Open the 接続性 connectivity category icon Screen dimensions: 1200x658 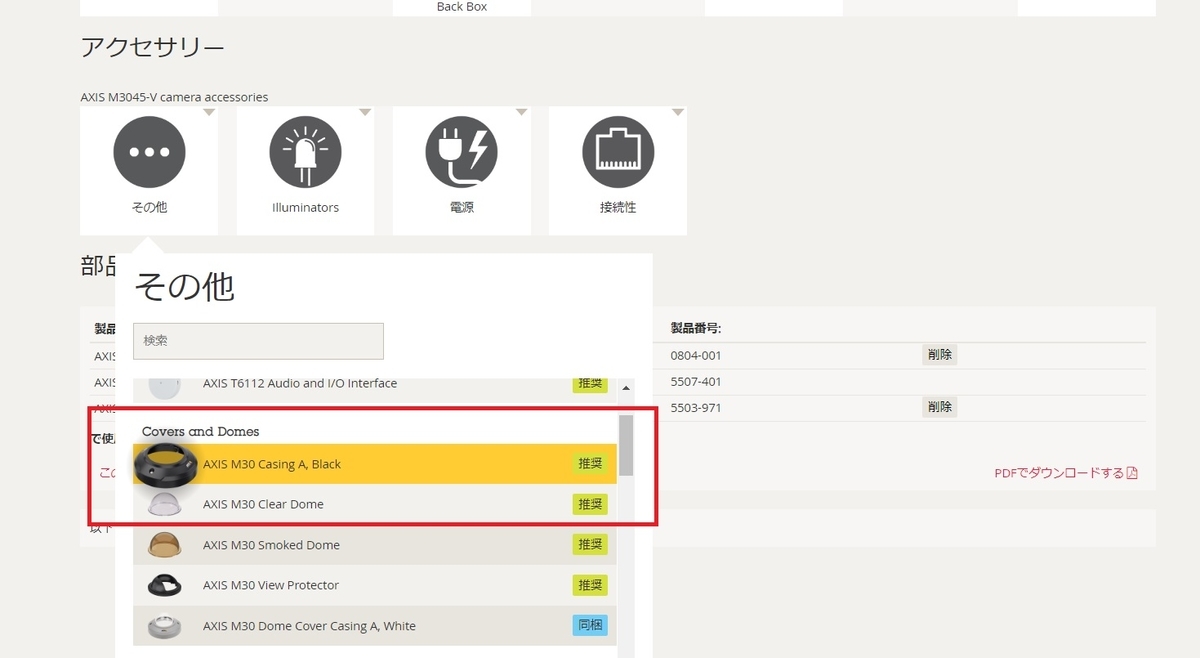click(618, 153)
